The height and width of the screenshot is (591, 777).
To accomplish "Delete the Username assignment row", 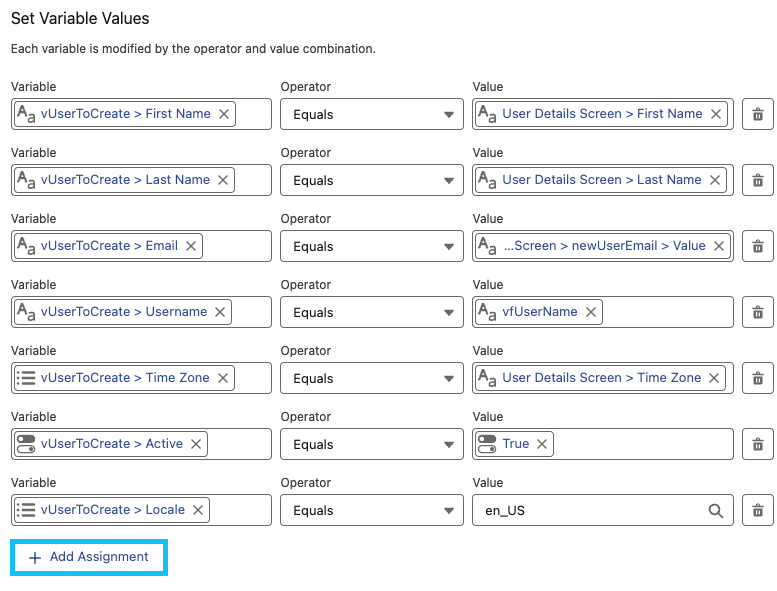I will click(x=757, y=312).
